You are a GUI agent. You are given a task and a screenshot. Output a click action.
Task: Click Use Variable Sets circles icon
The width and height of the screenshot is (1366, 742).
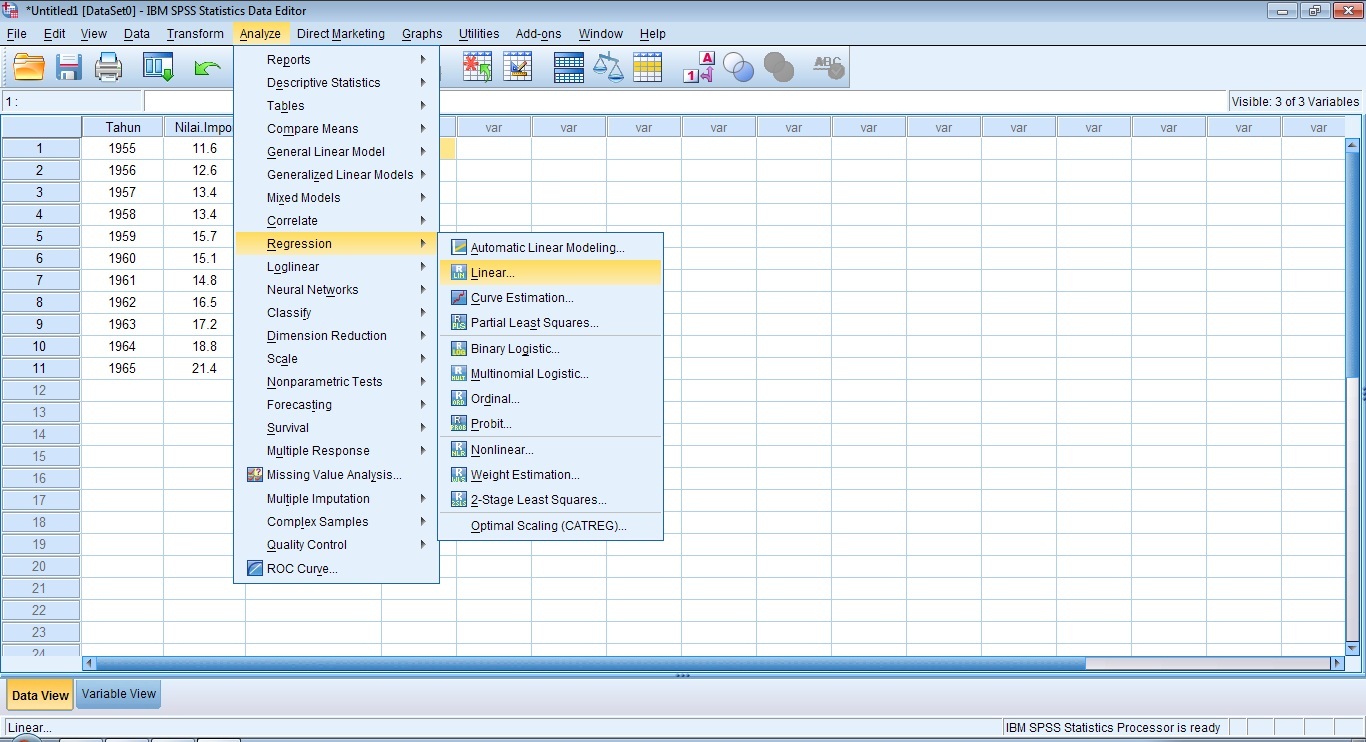click(738, 67)
